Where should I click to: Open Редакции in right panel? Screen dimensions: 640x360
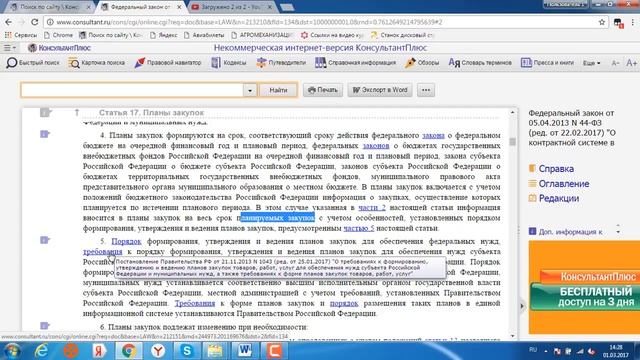coord(554,198)
